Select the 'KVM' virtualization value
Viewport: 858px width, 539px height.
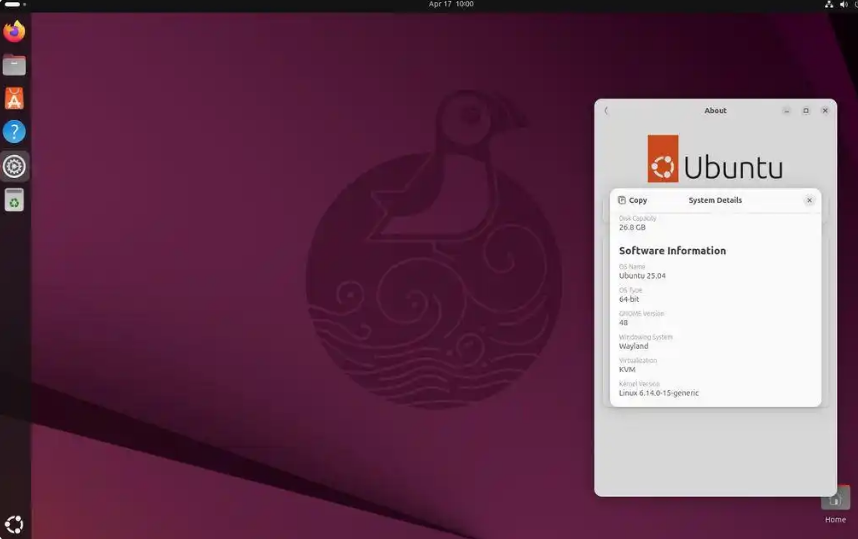click(627, 370)
